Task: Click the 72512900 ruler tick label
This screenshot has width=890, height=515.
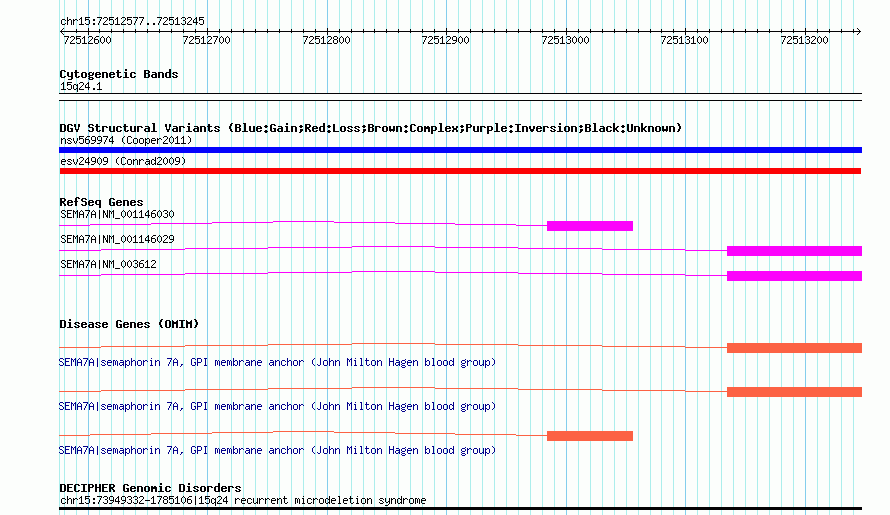Action: click(x=446, y=40)
